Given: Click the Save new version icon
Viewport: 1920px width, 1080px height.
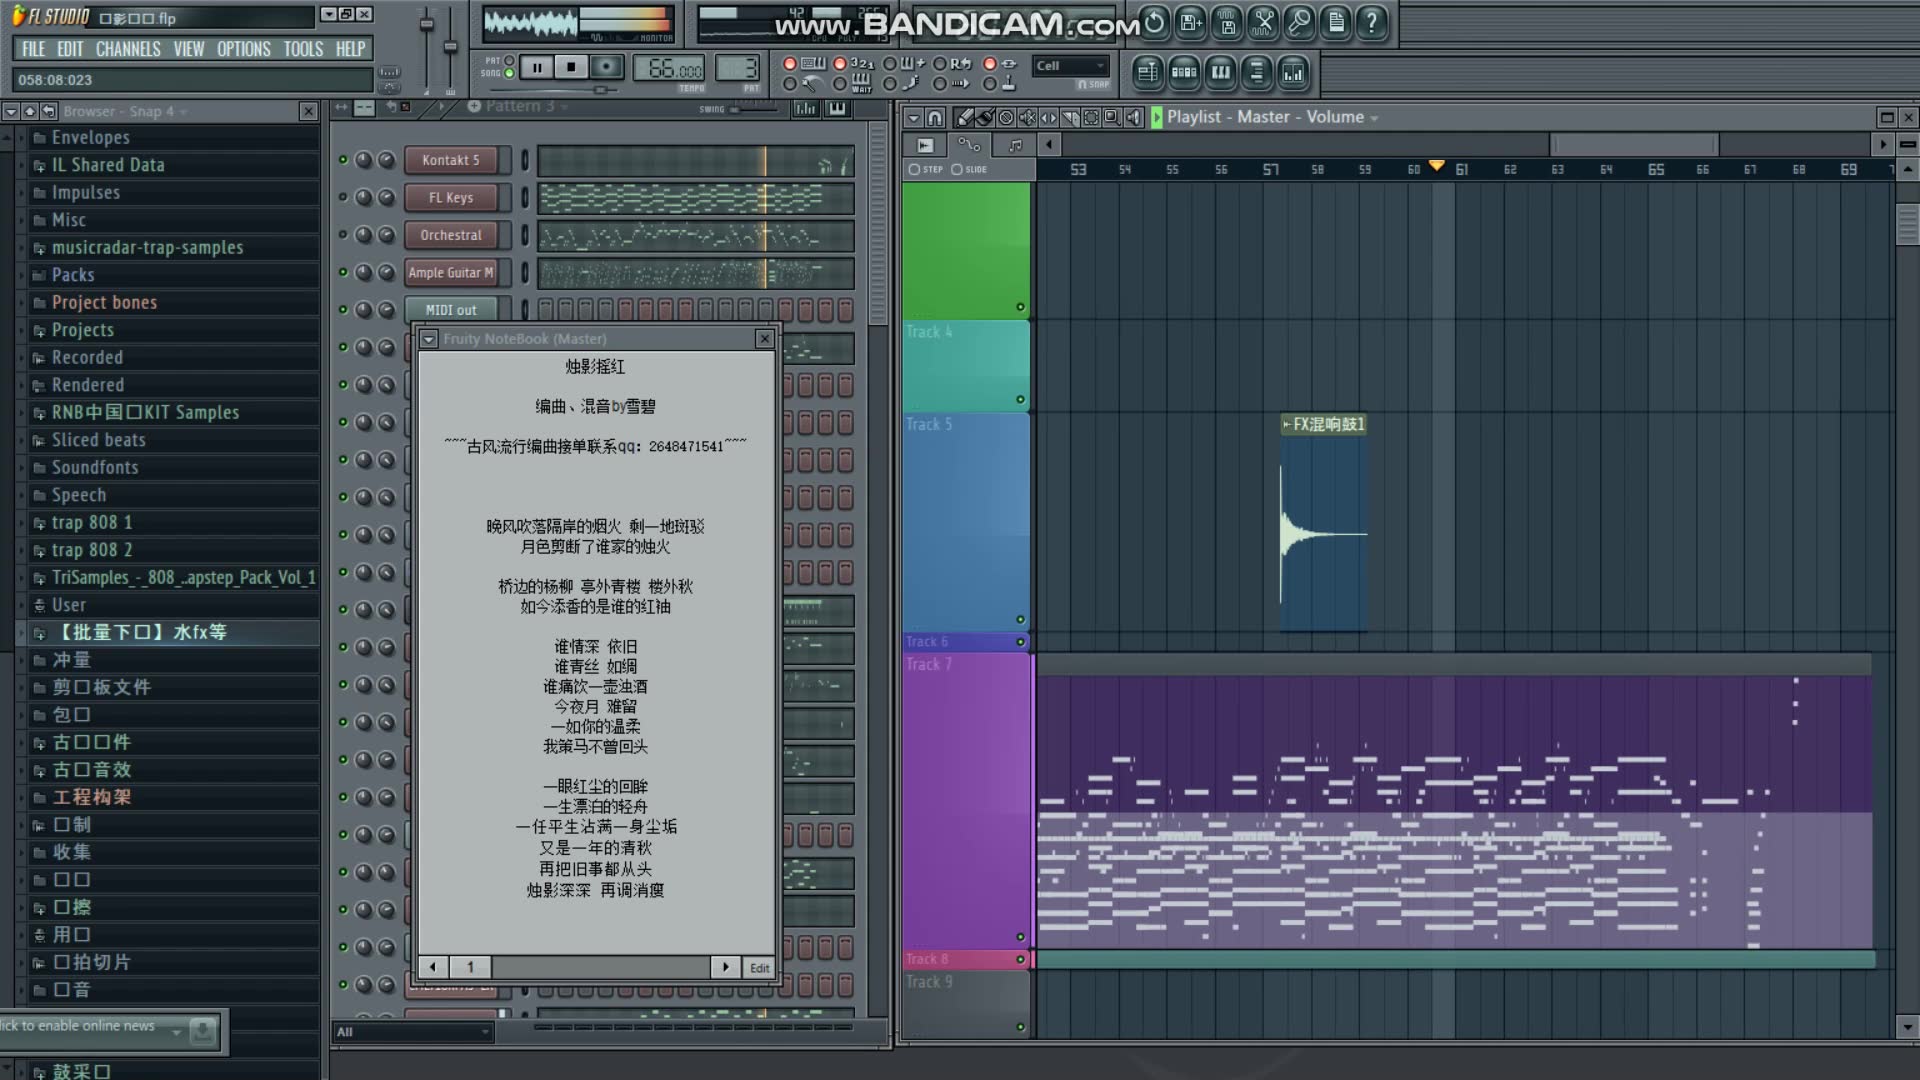Looking at the screenshot, I should tap(1190, 22).
